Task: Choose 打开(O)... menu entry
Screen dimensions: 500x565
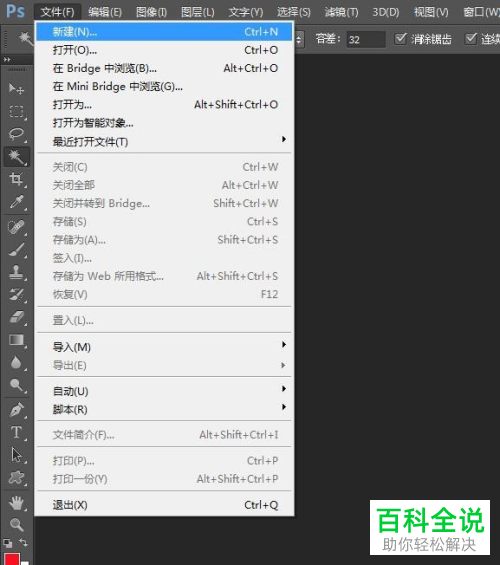Action: [x=164, y=50]
